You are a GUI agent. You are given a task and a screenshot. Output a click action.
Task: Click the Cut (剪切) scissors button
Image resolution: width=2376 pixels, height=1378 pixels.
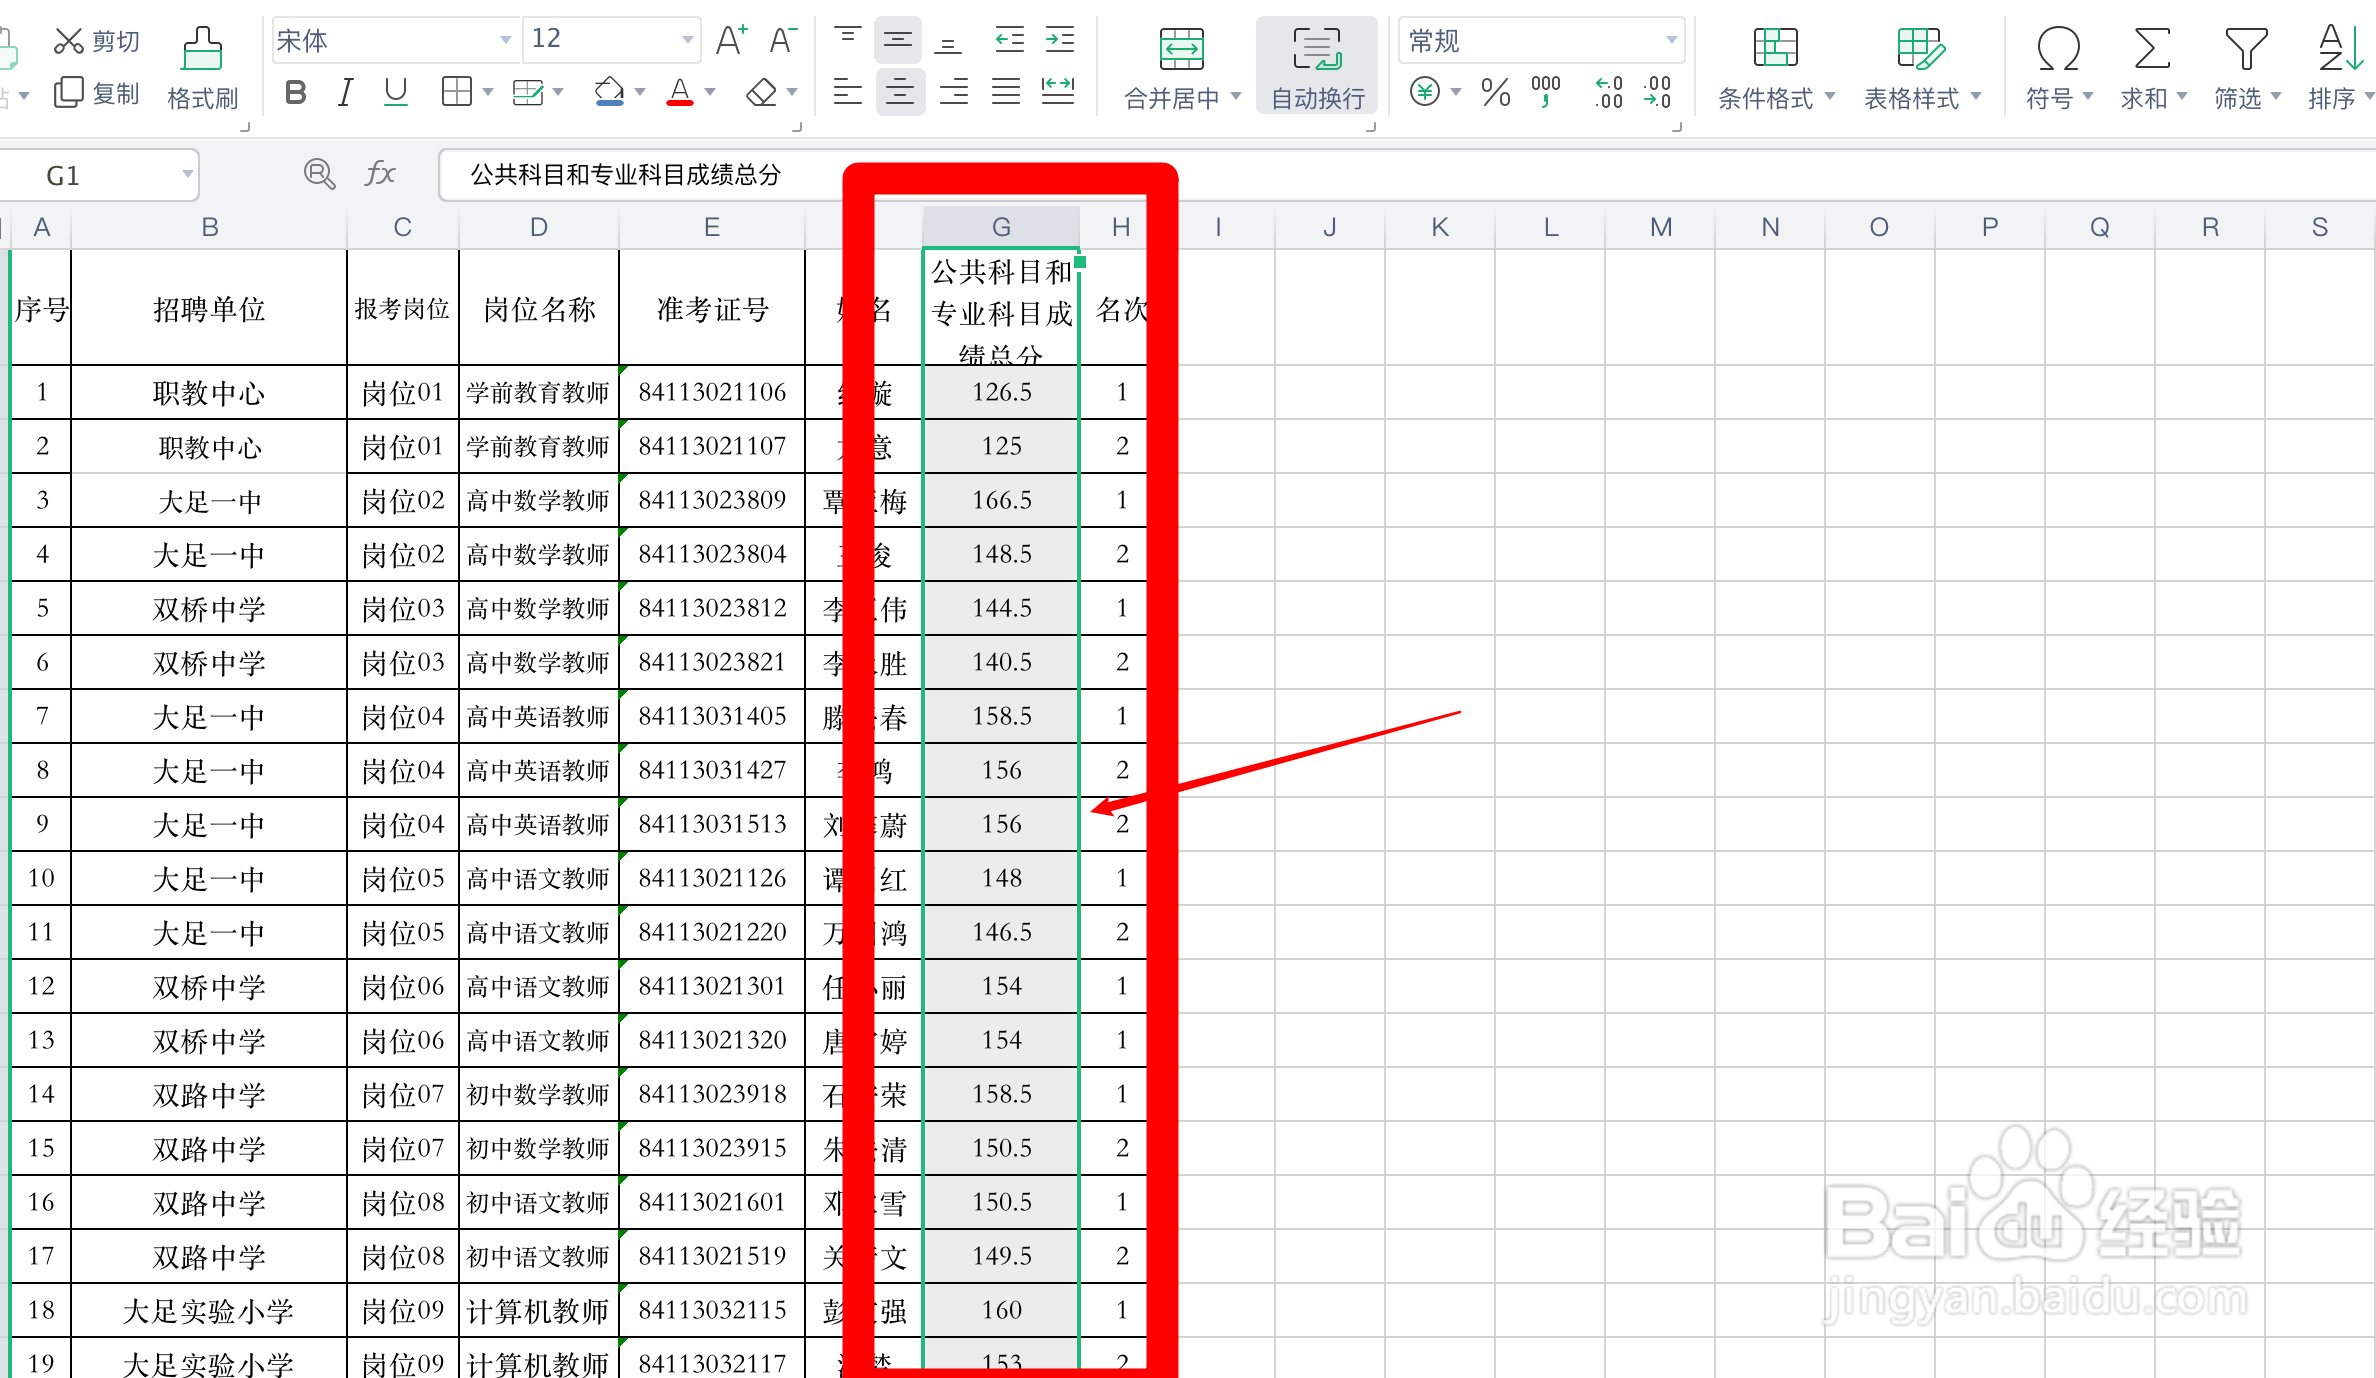point(96,41)
